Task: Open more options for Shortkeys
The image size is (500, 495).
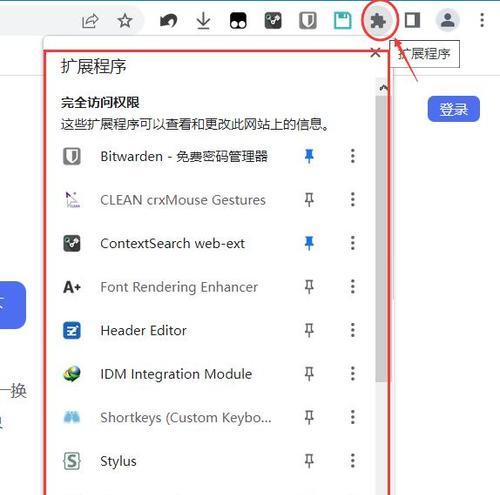Action: point(353,417)
